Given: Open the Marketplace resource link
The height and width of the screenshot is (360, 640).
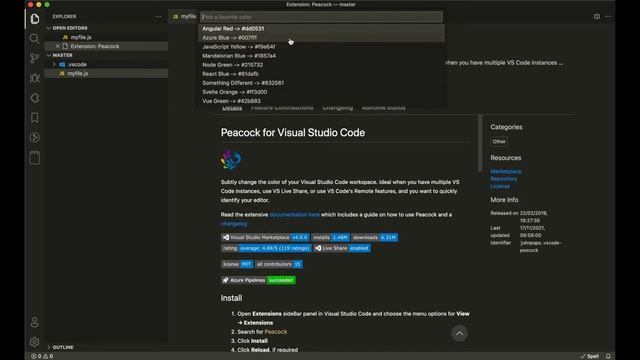Looking at the screenshot, I should [x=506, y=171].
